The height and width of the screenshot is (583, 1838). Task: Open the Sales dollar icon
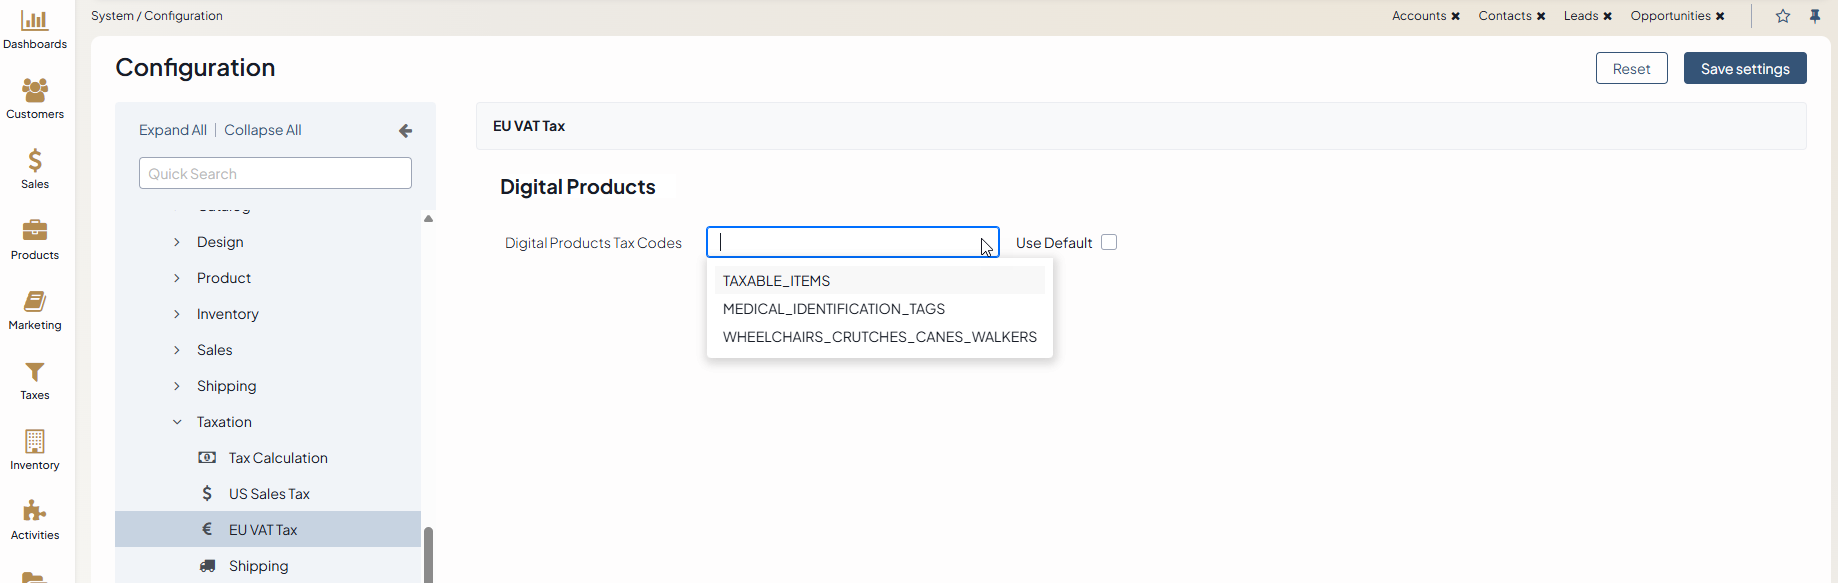pyautogui.click(x=35, y=161)
